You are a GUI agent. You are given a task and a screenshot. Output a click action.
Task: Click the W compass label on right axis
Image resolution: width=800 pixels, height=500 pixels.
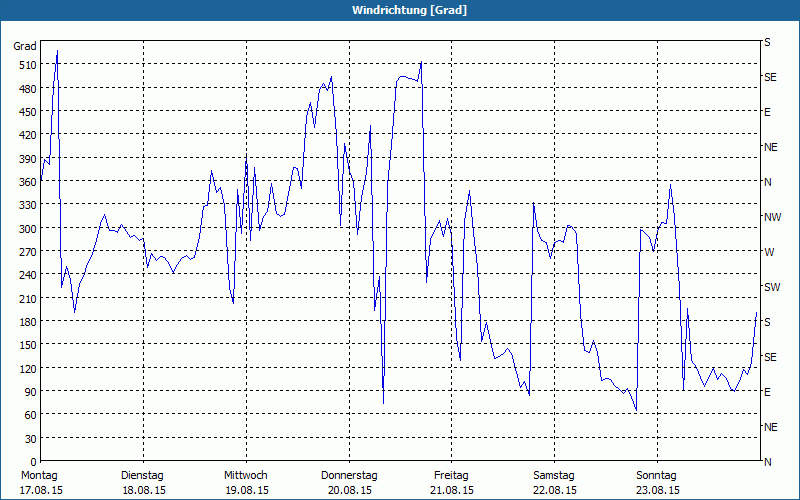(768, 252)
